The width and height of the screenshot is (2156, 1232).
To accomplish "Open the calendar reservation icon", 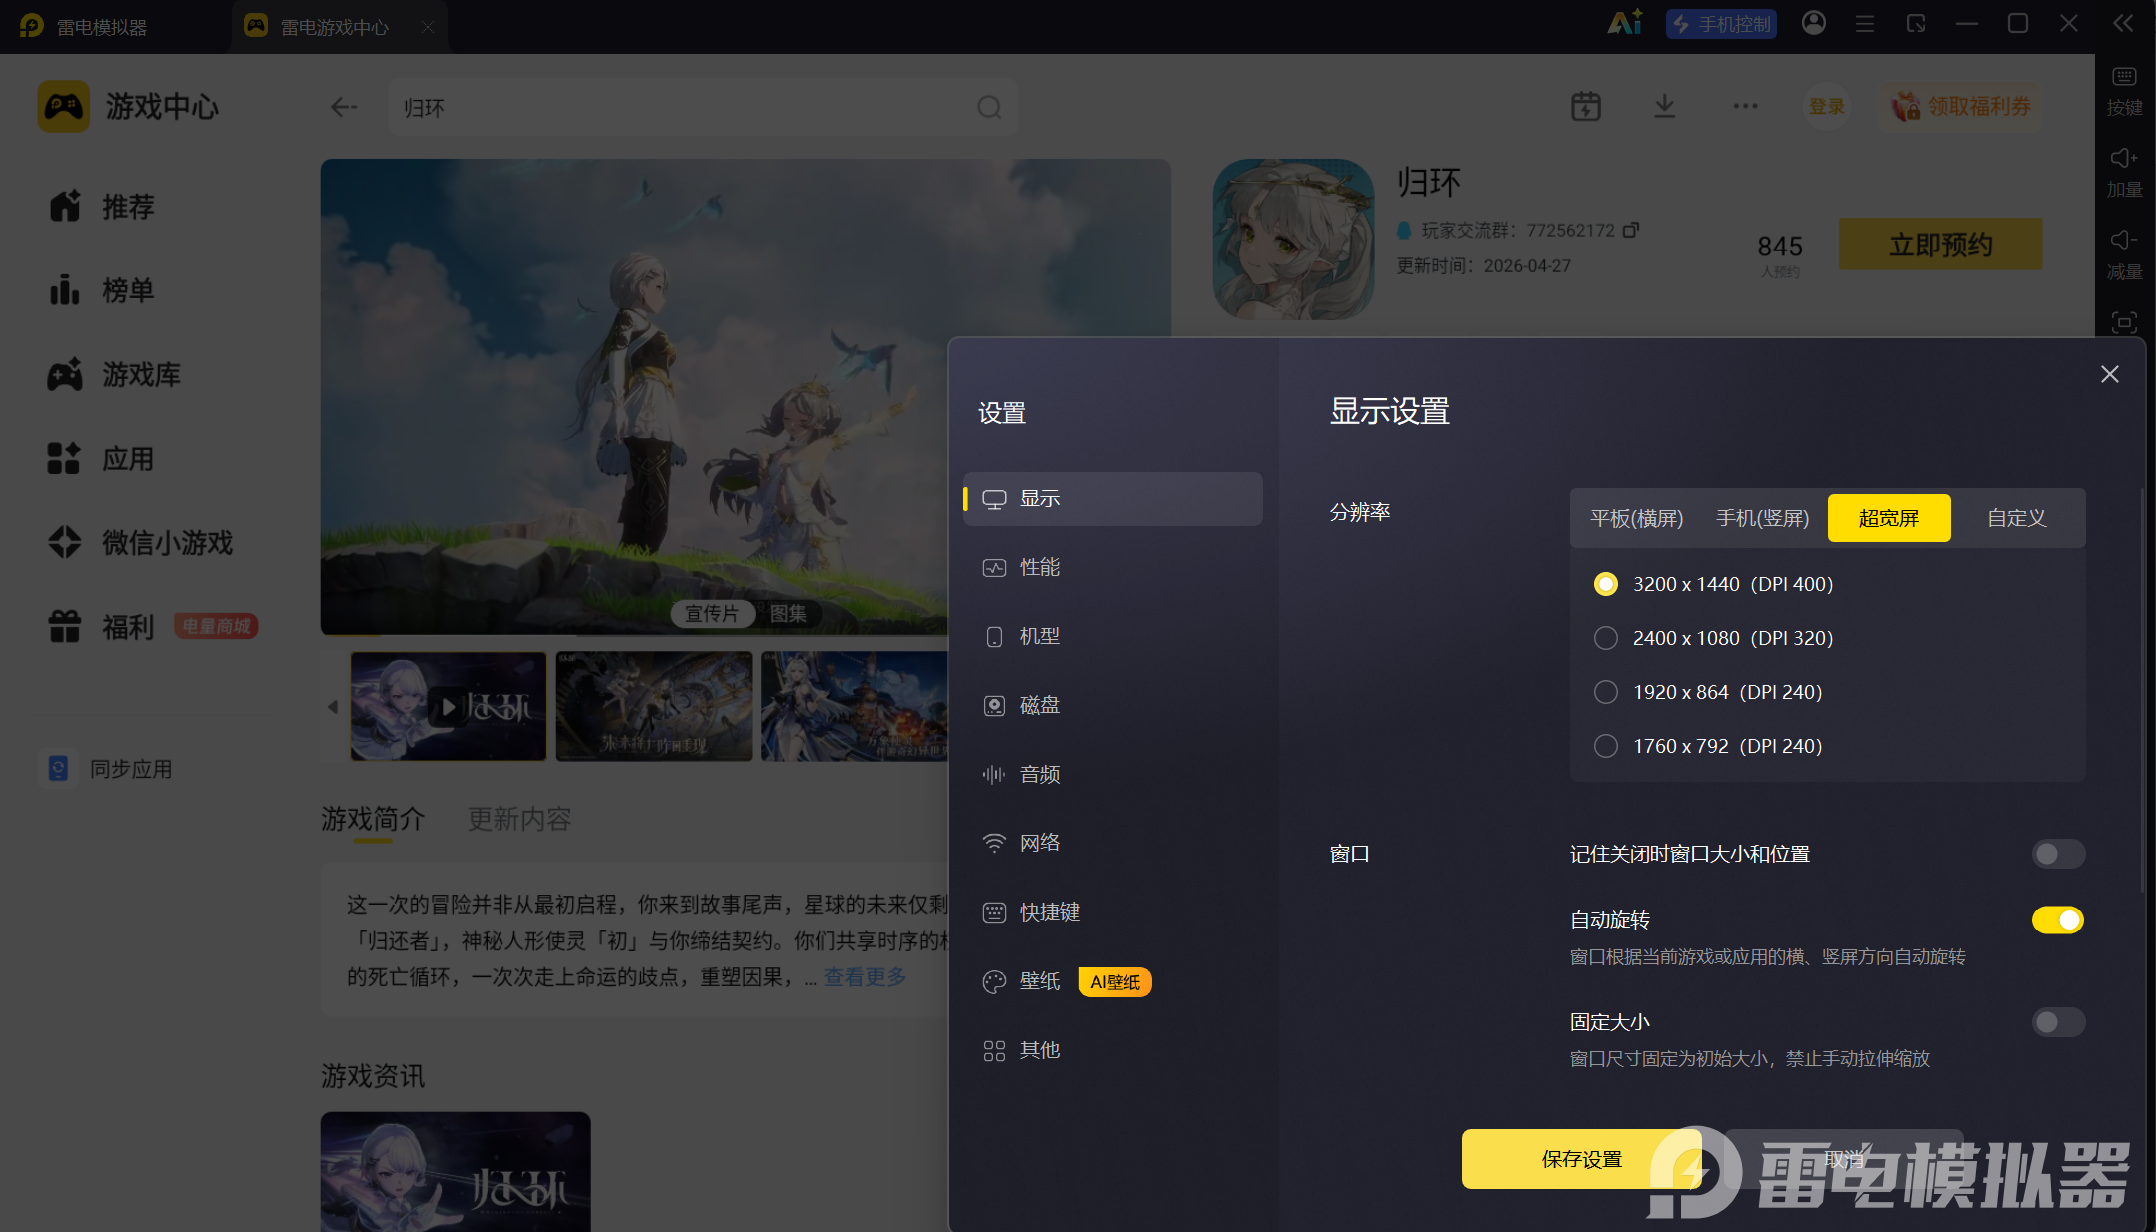I will pos(1586,106).
